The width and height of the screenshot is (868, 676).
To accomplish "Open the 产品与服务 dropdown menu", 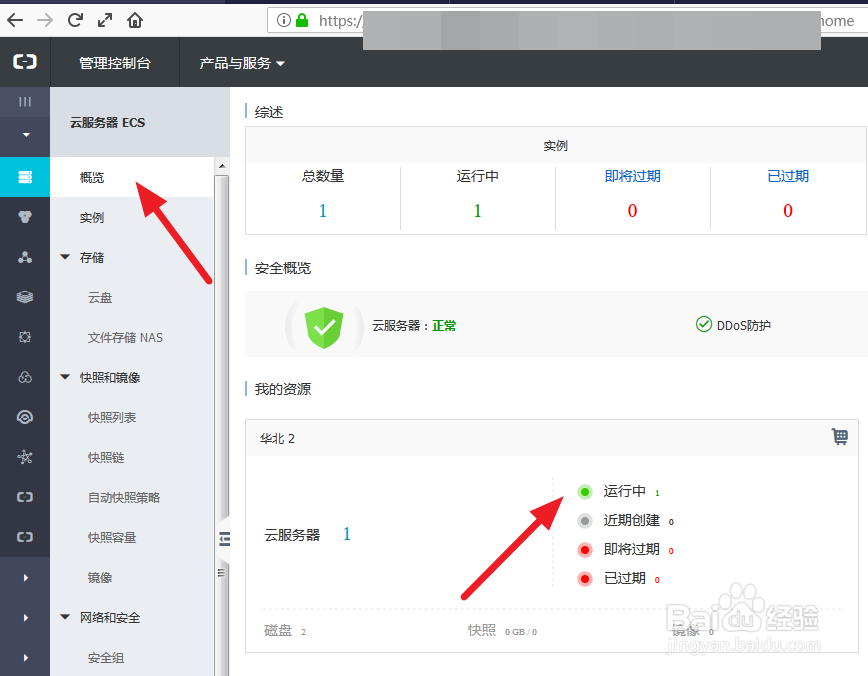I will 241,63.
